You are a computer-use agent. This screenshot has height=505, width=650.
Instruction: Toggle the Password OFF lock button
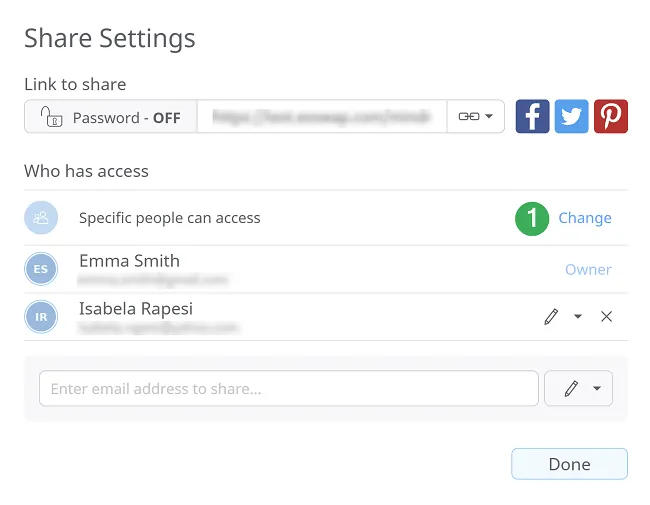coord(111,117)
